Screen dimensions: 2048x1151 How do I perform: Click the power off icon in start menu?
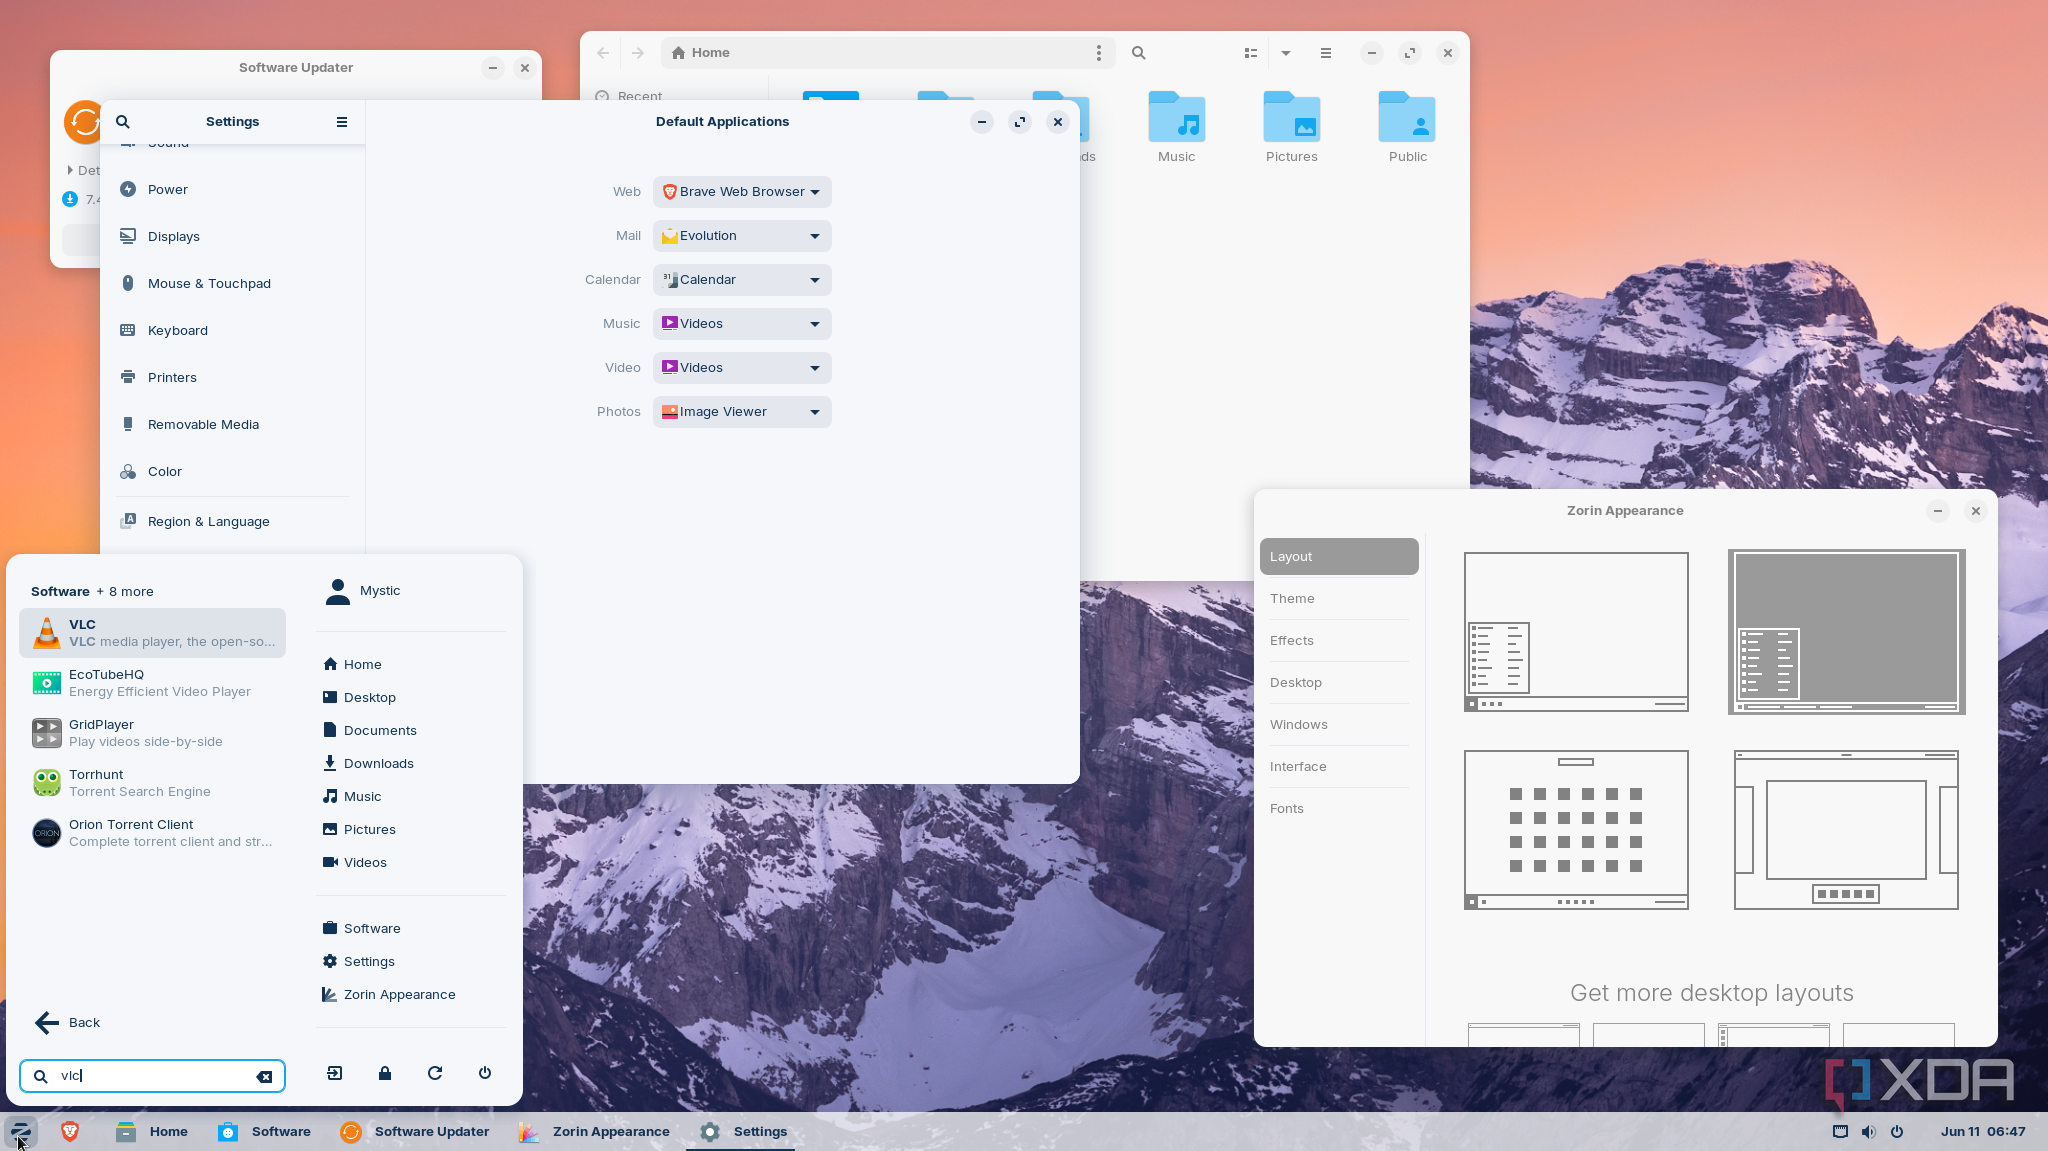pos(485,1073)
